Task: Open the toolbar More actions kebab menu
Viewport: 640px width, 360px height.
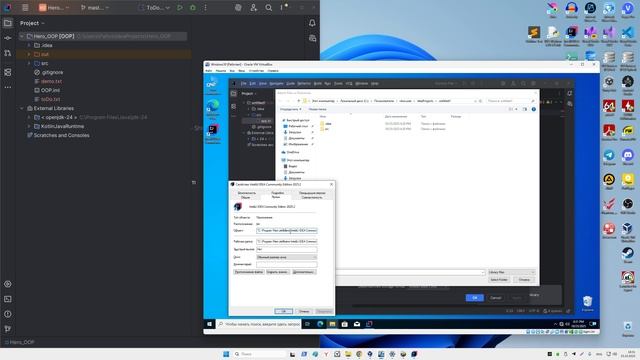Action: pyautogui.click(x=205, y=7)
